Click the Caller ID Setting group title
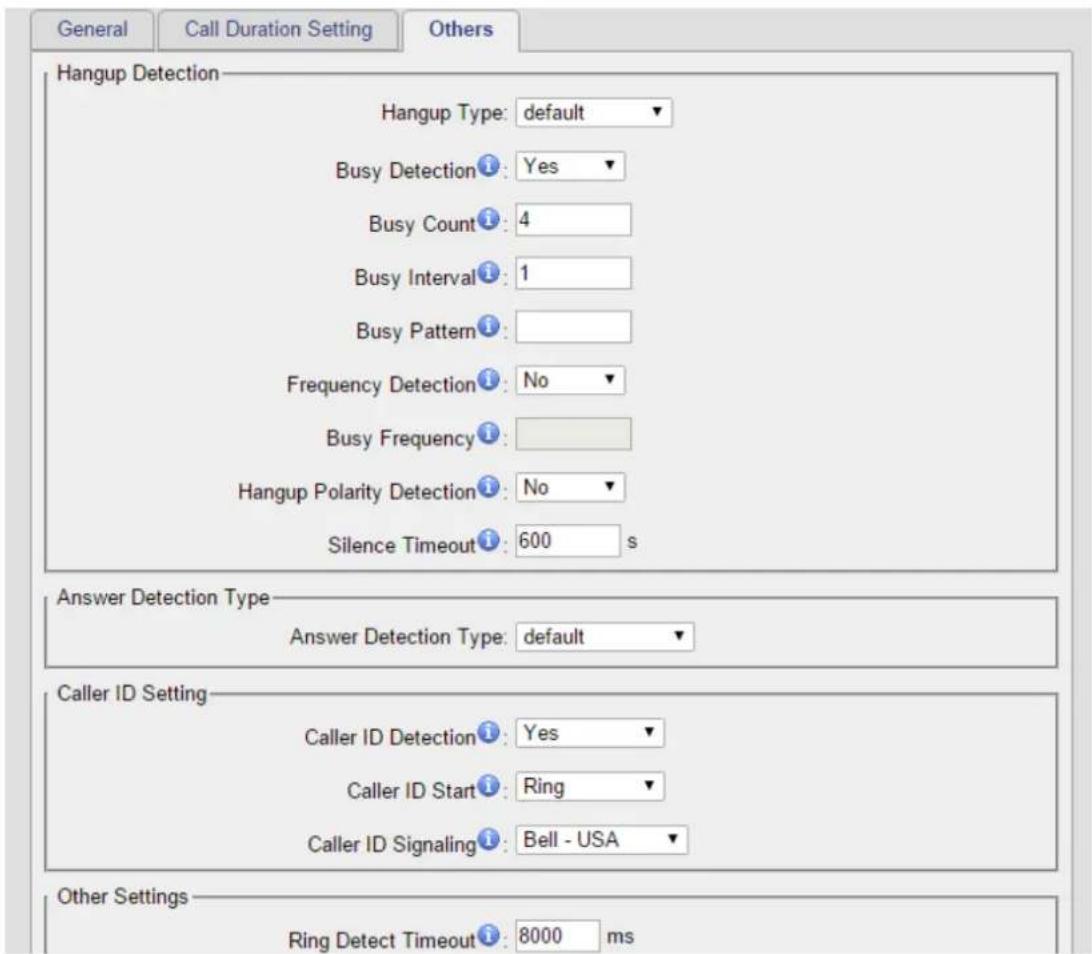Viewport: 1092px width, 954px height. pyautogui.click(x=132, y=694)
